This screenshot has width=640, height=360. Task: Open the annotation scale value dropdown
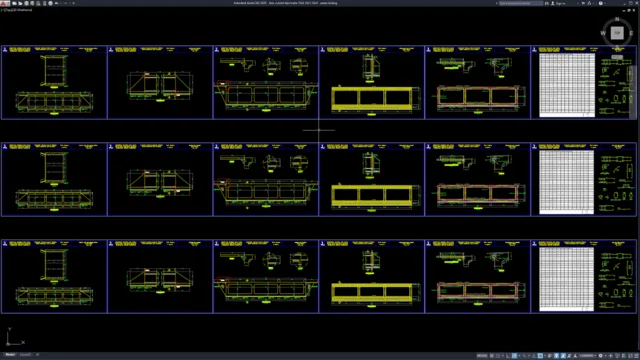(588, 356)
